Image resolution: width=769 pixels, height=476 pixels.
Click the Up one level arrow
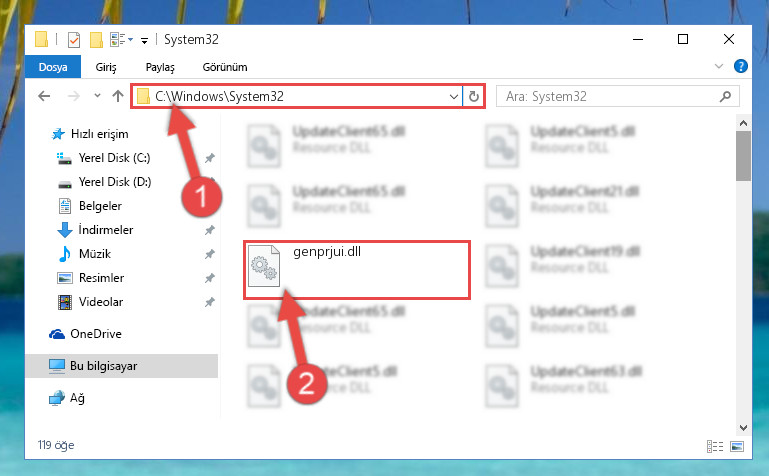coord(118,96)
